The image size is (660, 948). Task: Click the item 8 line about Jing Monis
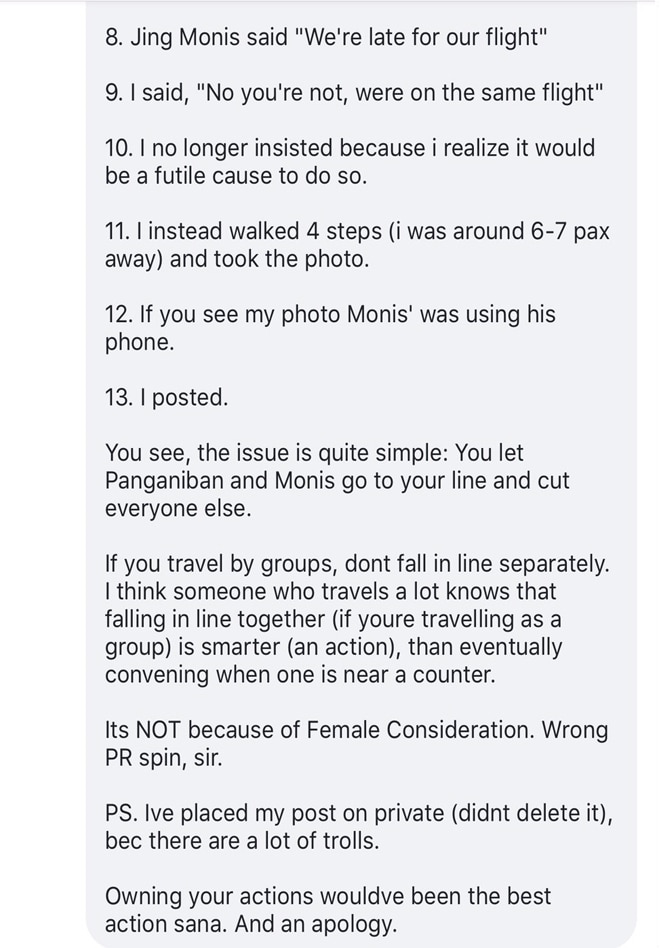tap(326, 37)
